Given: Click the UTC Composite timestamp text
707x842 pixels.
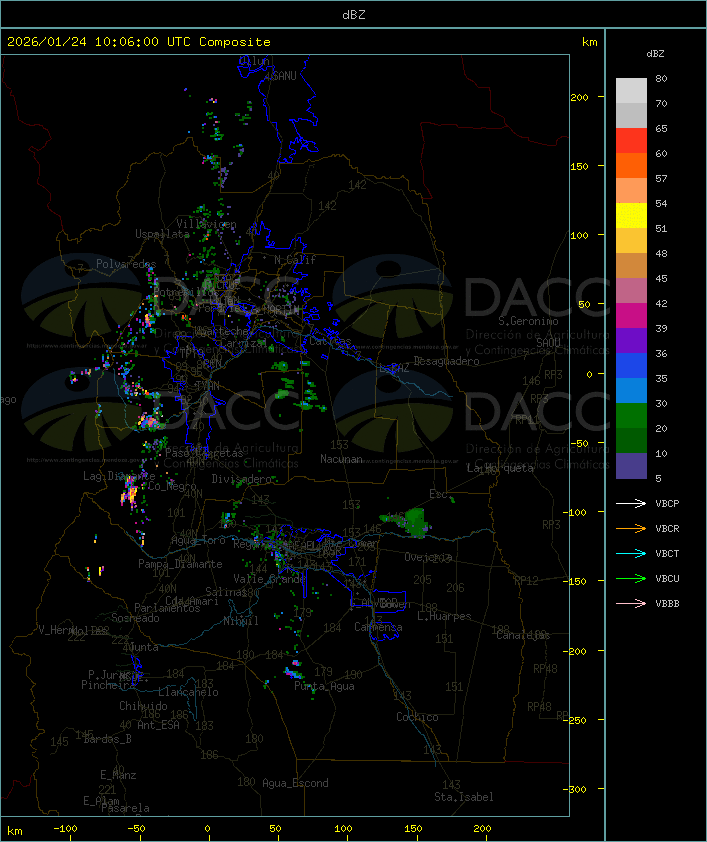Looking at the screenshot, I should [138, 42].
